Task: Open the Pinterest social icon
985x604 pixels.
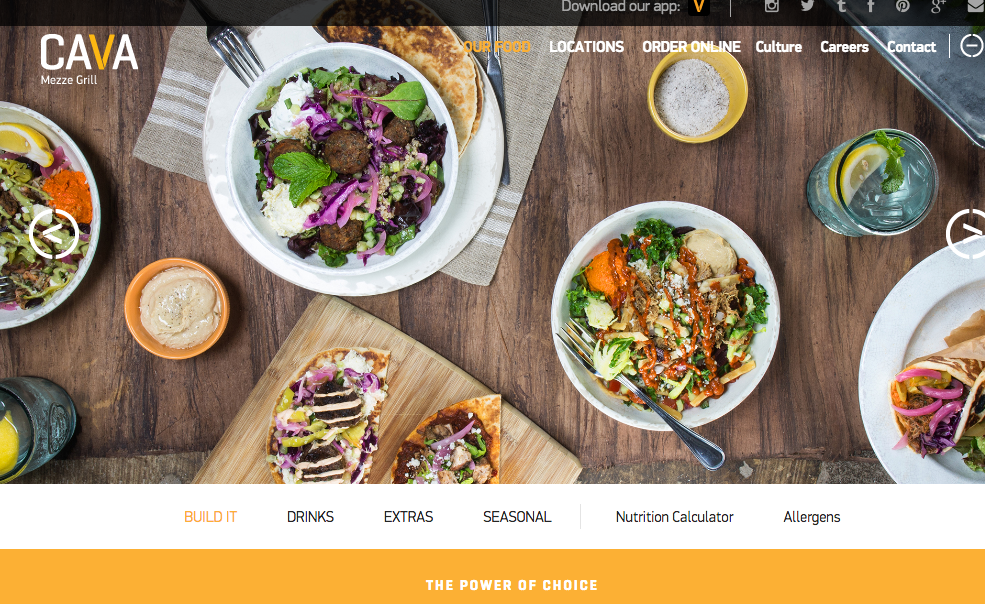Action: (x=903, y=6)
